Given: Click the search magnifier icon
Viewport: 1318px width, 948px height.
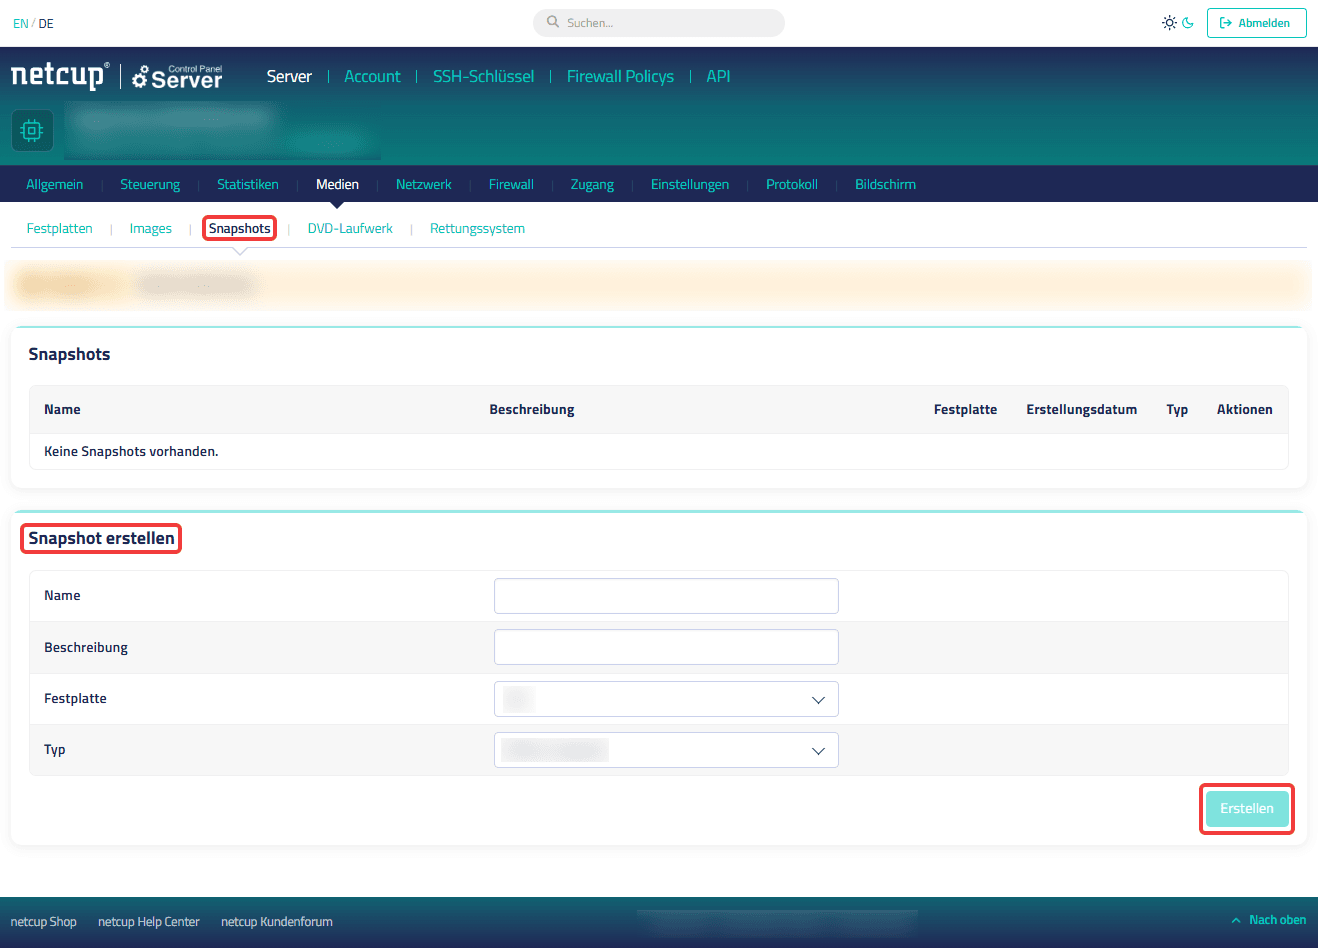Looking at the screenshot, I should [x=553, y=22].
